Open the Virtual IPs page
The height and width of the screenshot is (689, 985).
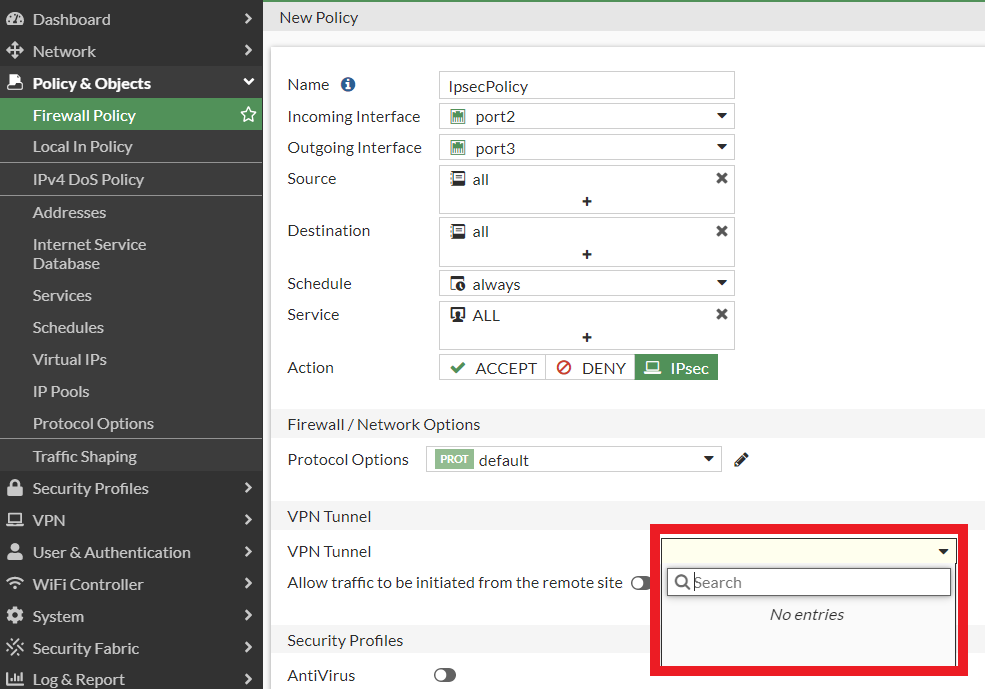[x=70, y=359]
